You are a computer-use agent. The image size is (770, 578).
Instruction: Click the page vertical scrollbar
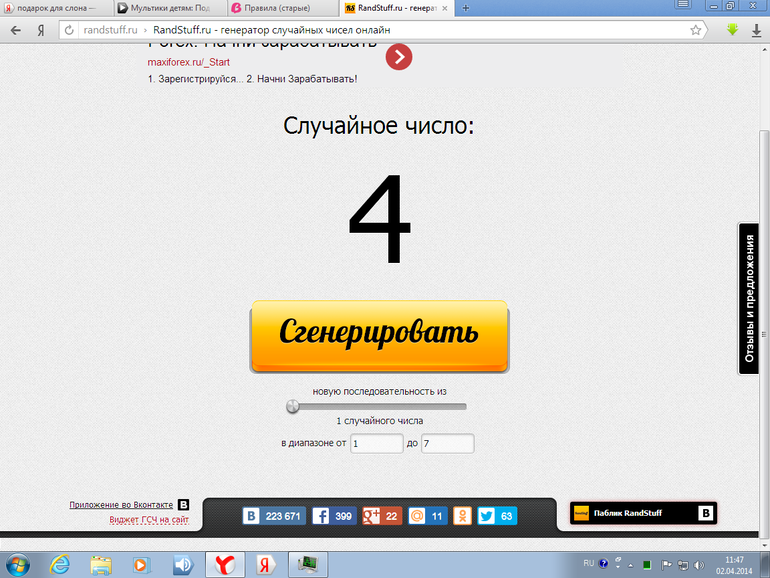764,334
